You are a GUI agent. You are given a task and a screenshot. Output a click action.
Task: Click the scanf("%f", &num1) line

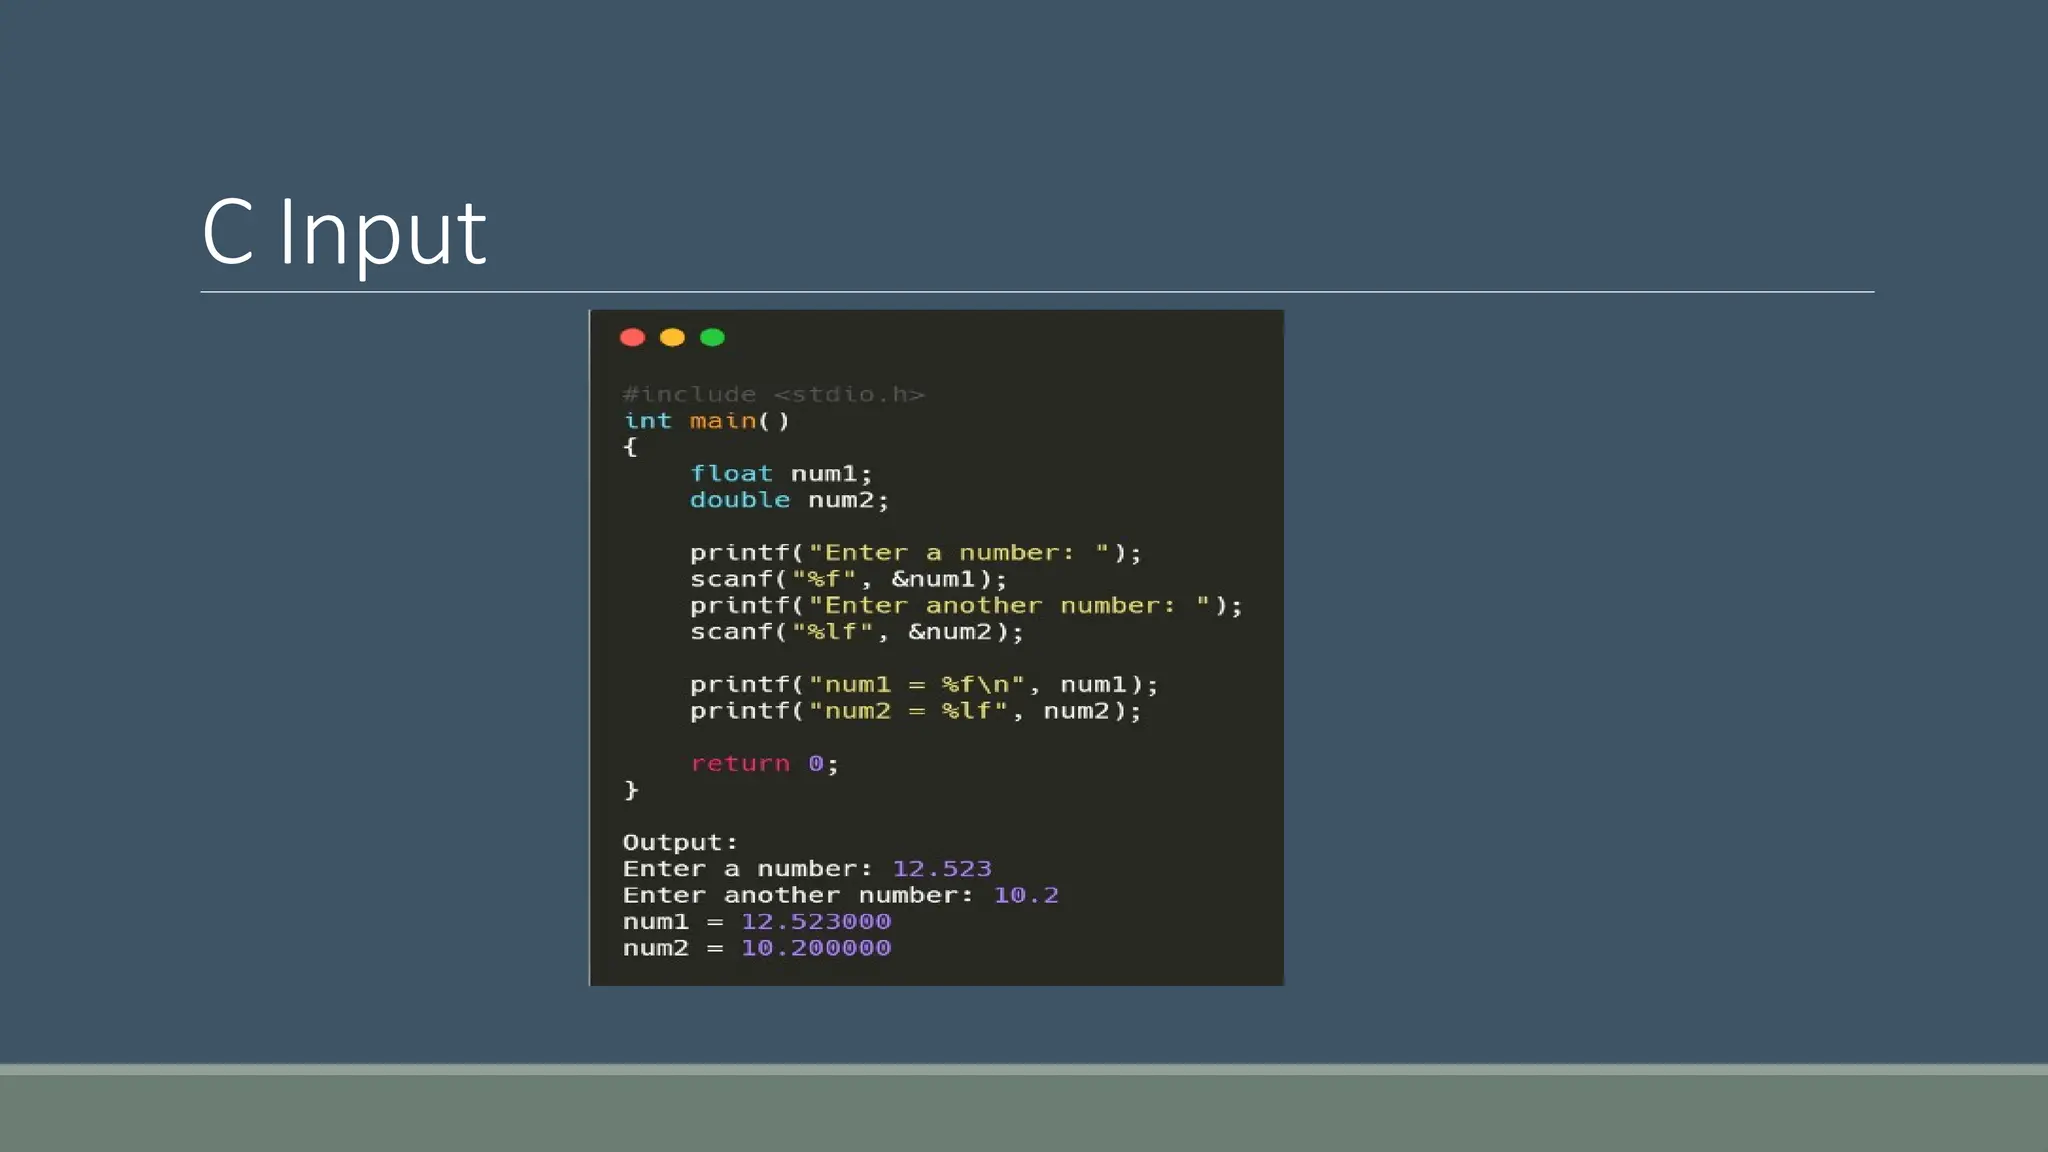(x=848, y=578)
